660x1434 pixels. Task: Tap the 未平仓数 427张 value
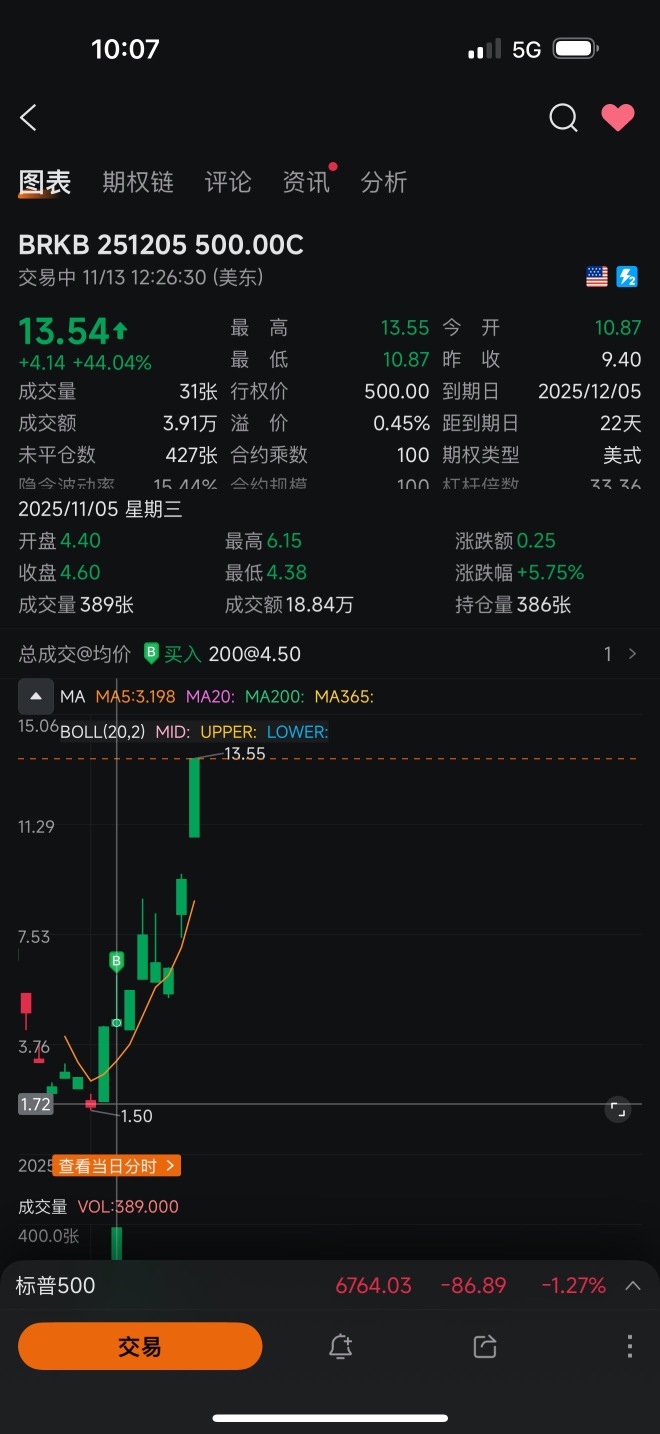(x=192, y=455)
